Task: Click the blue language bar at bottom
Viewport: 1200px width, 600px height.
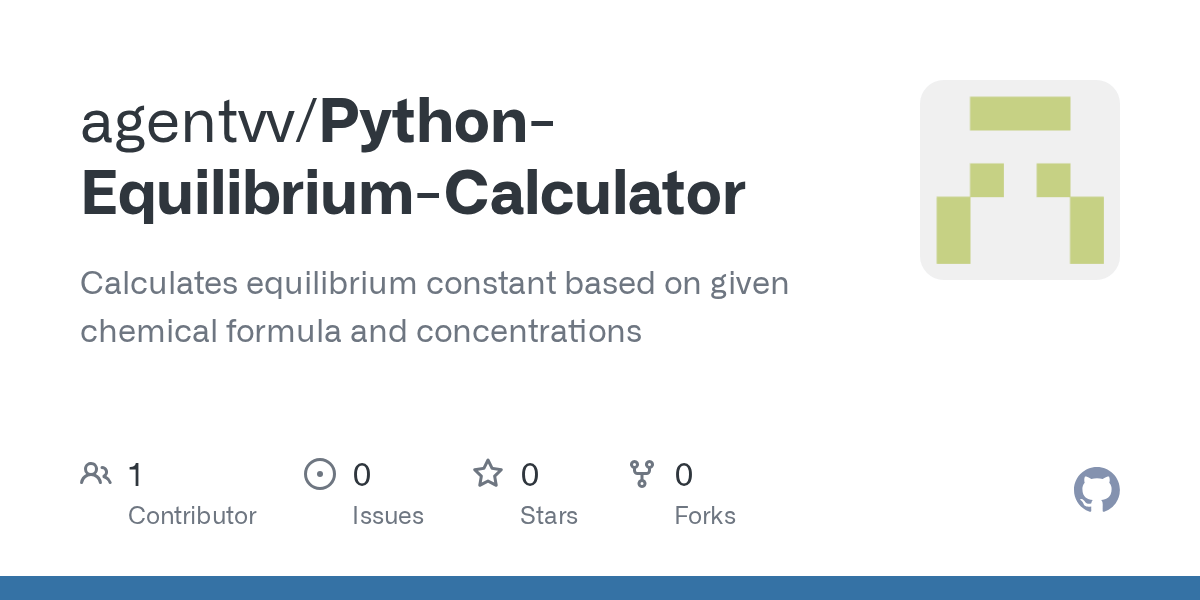Action: [600, 588]
